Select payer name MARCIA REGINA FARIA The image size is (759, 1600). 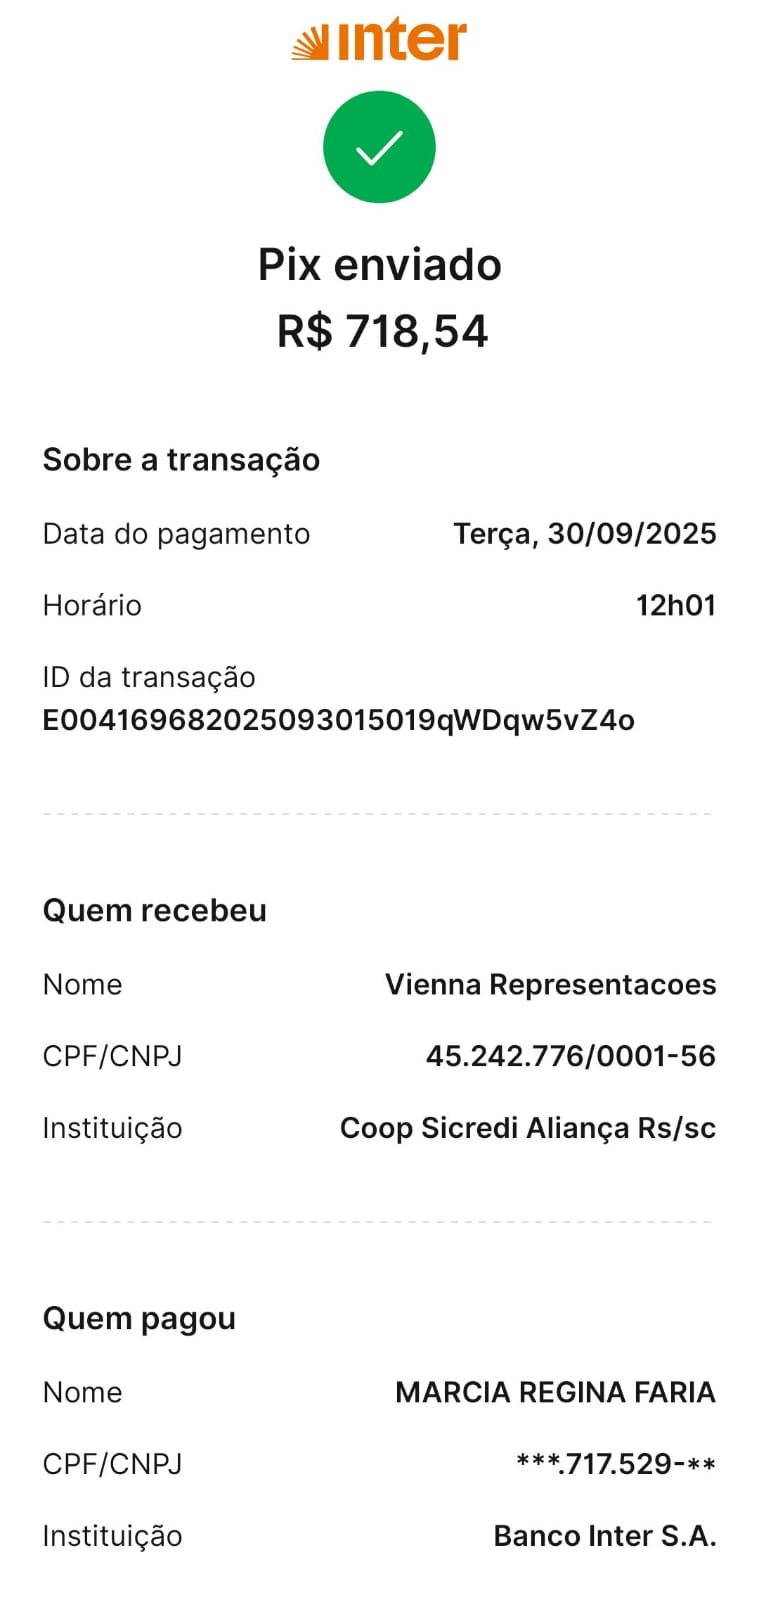[x=556, y=1392]
